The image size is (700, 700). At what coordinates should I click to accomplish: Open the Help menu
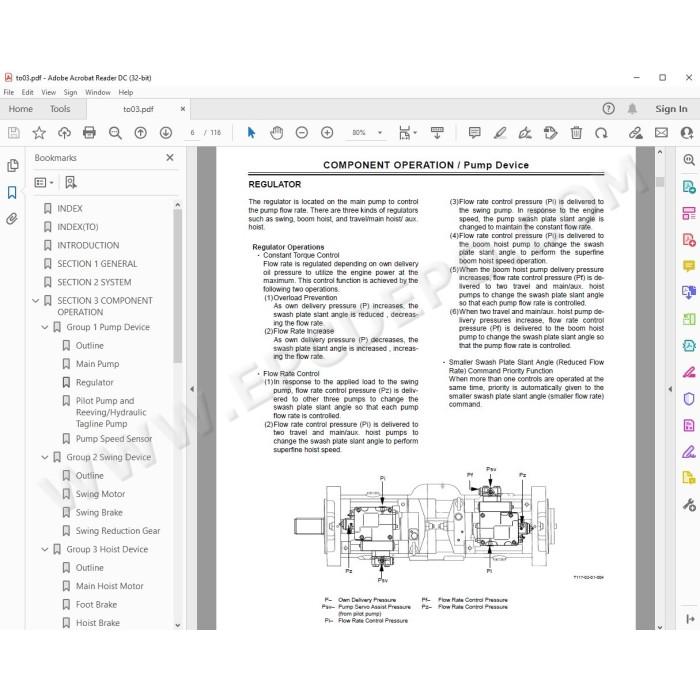pos(126,92)
